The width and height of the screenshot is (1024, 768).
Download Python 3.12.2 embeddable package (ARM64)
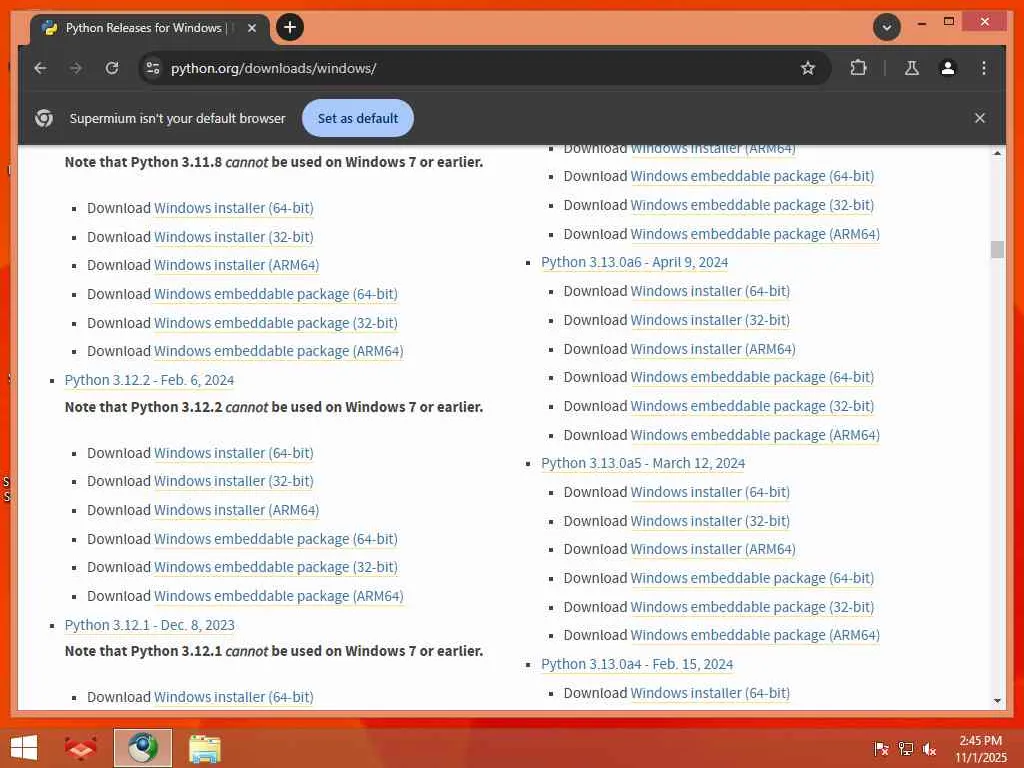pos(278,596)
